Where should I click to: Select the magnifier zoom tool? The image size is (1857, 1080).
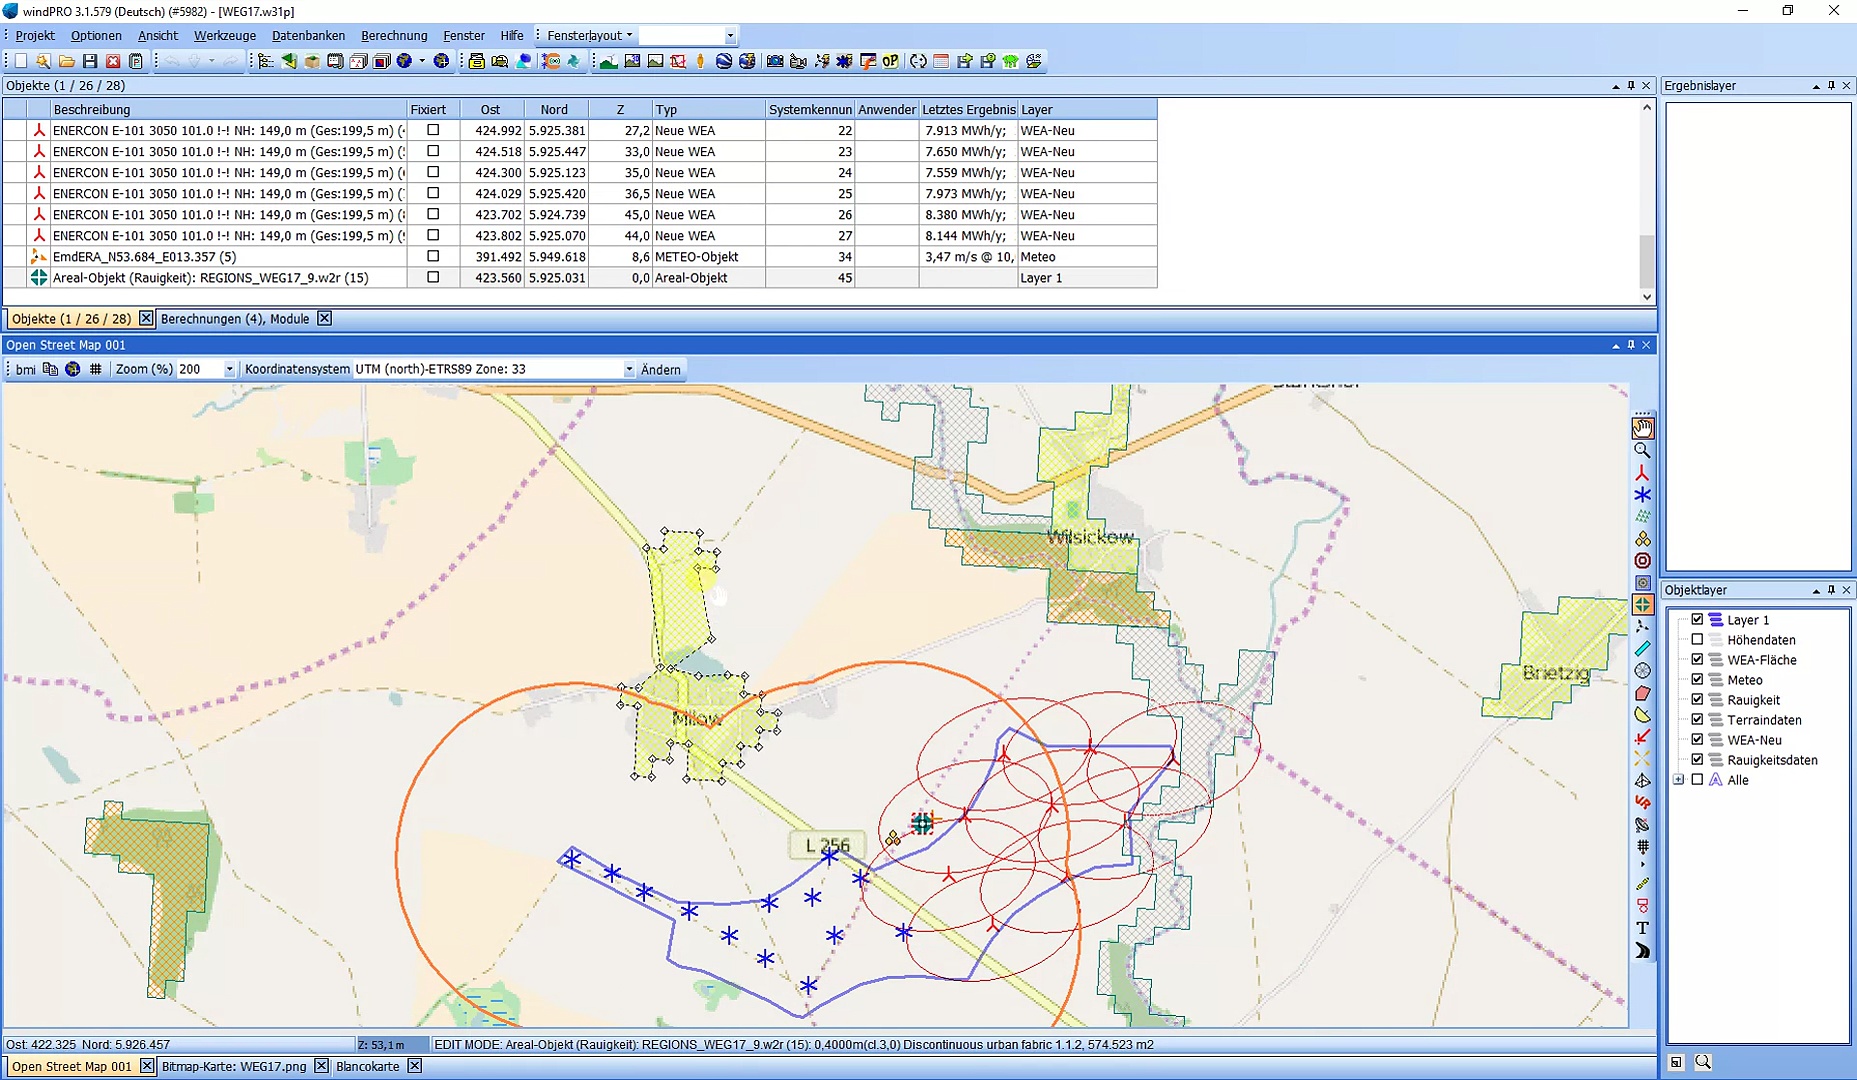click(1642, 451)
